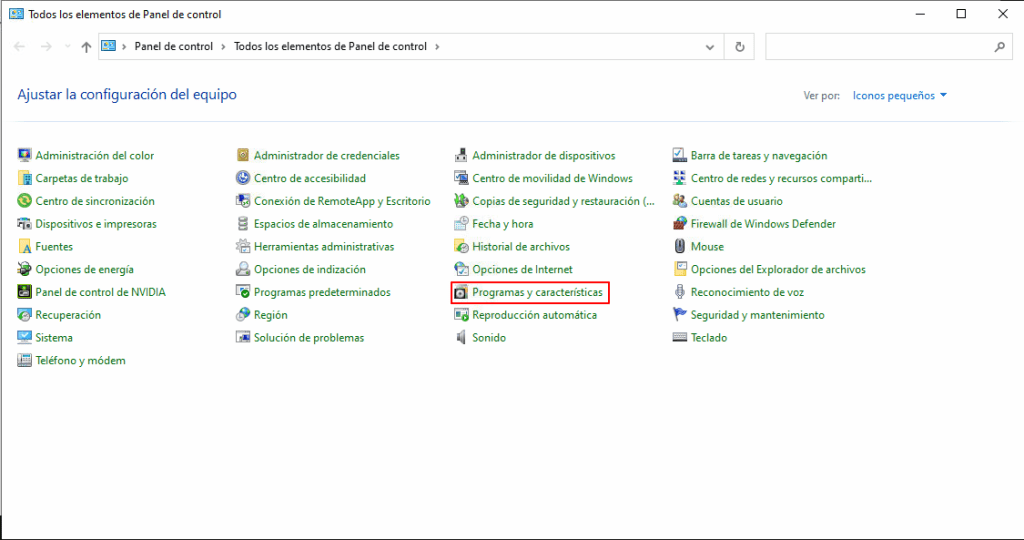1024x540 pixels.
Task: Expand the address bar history dropdown
Action: coord(710,47)
